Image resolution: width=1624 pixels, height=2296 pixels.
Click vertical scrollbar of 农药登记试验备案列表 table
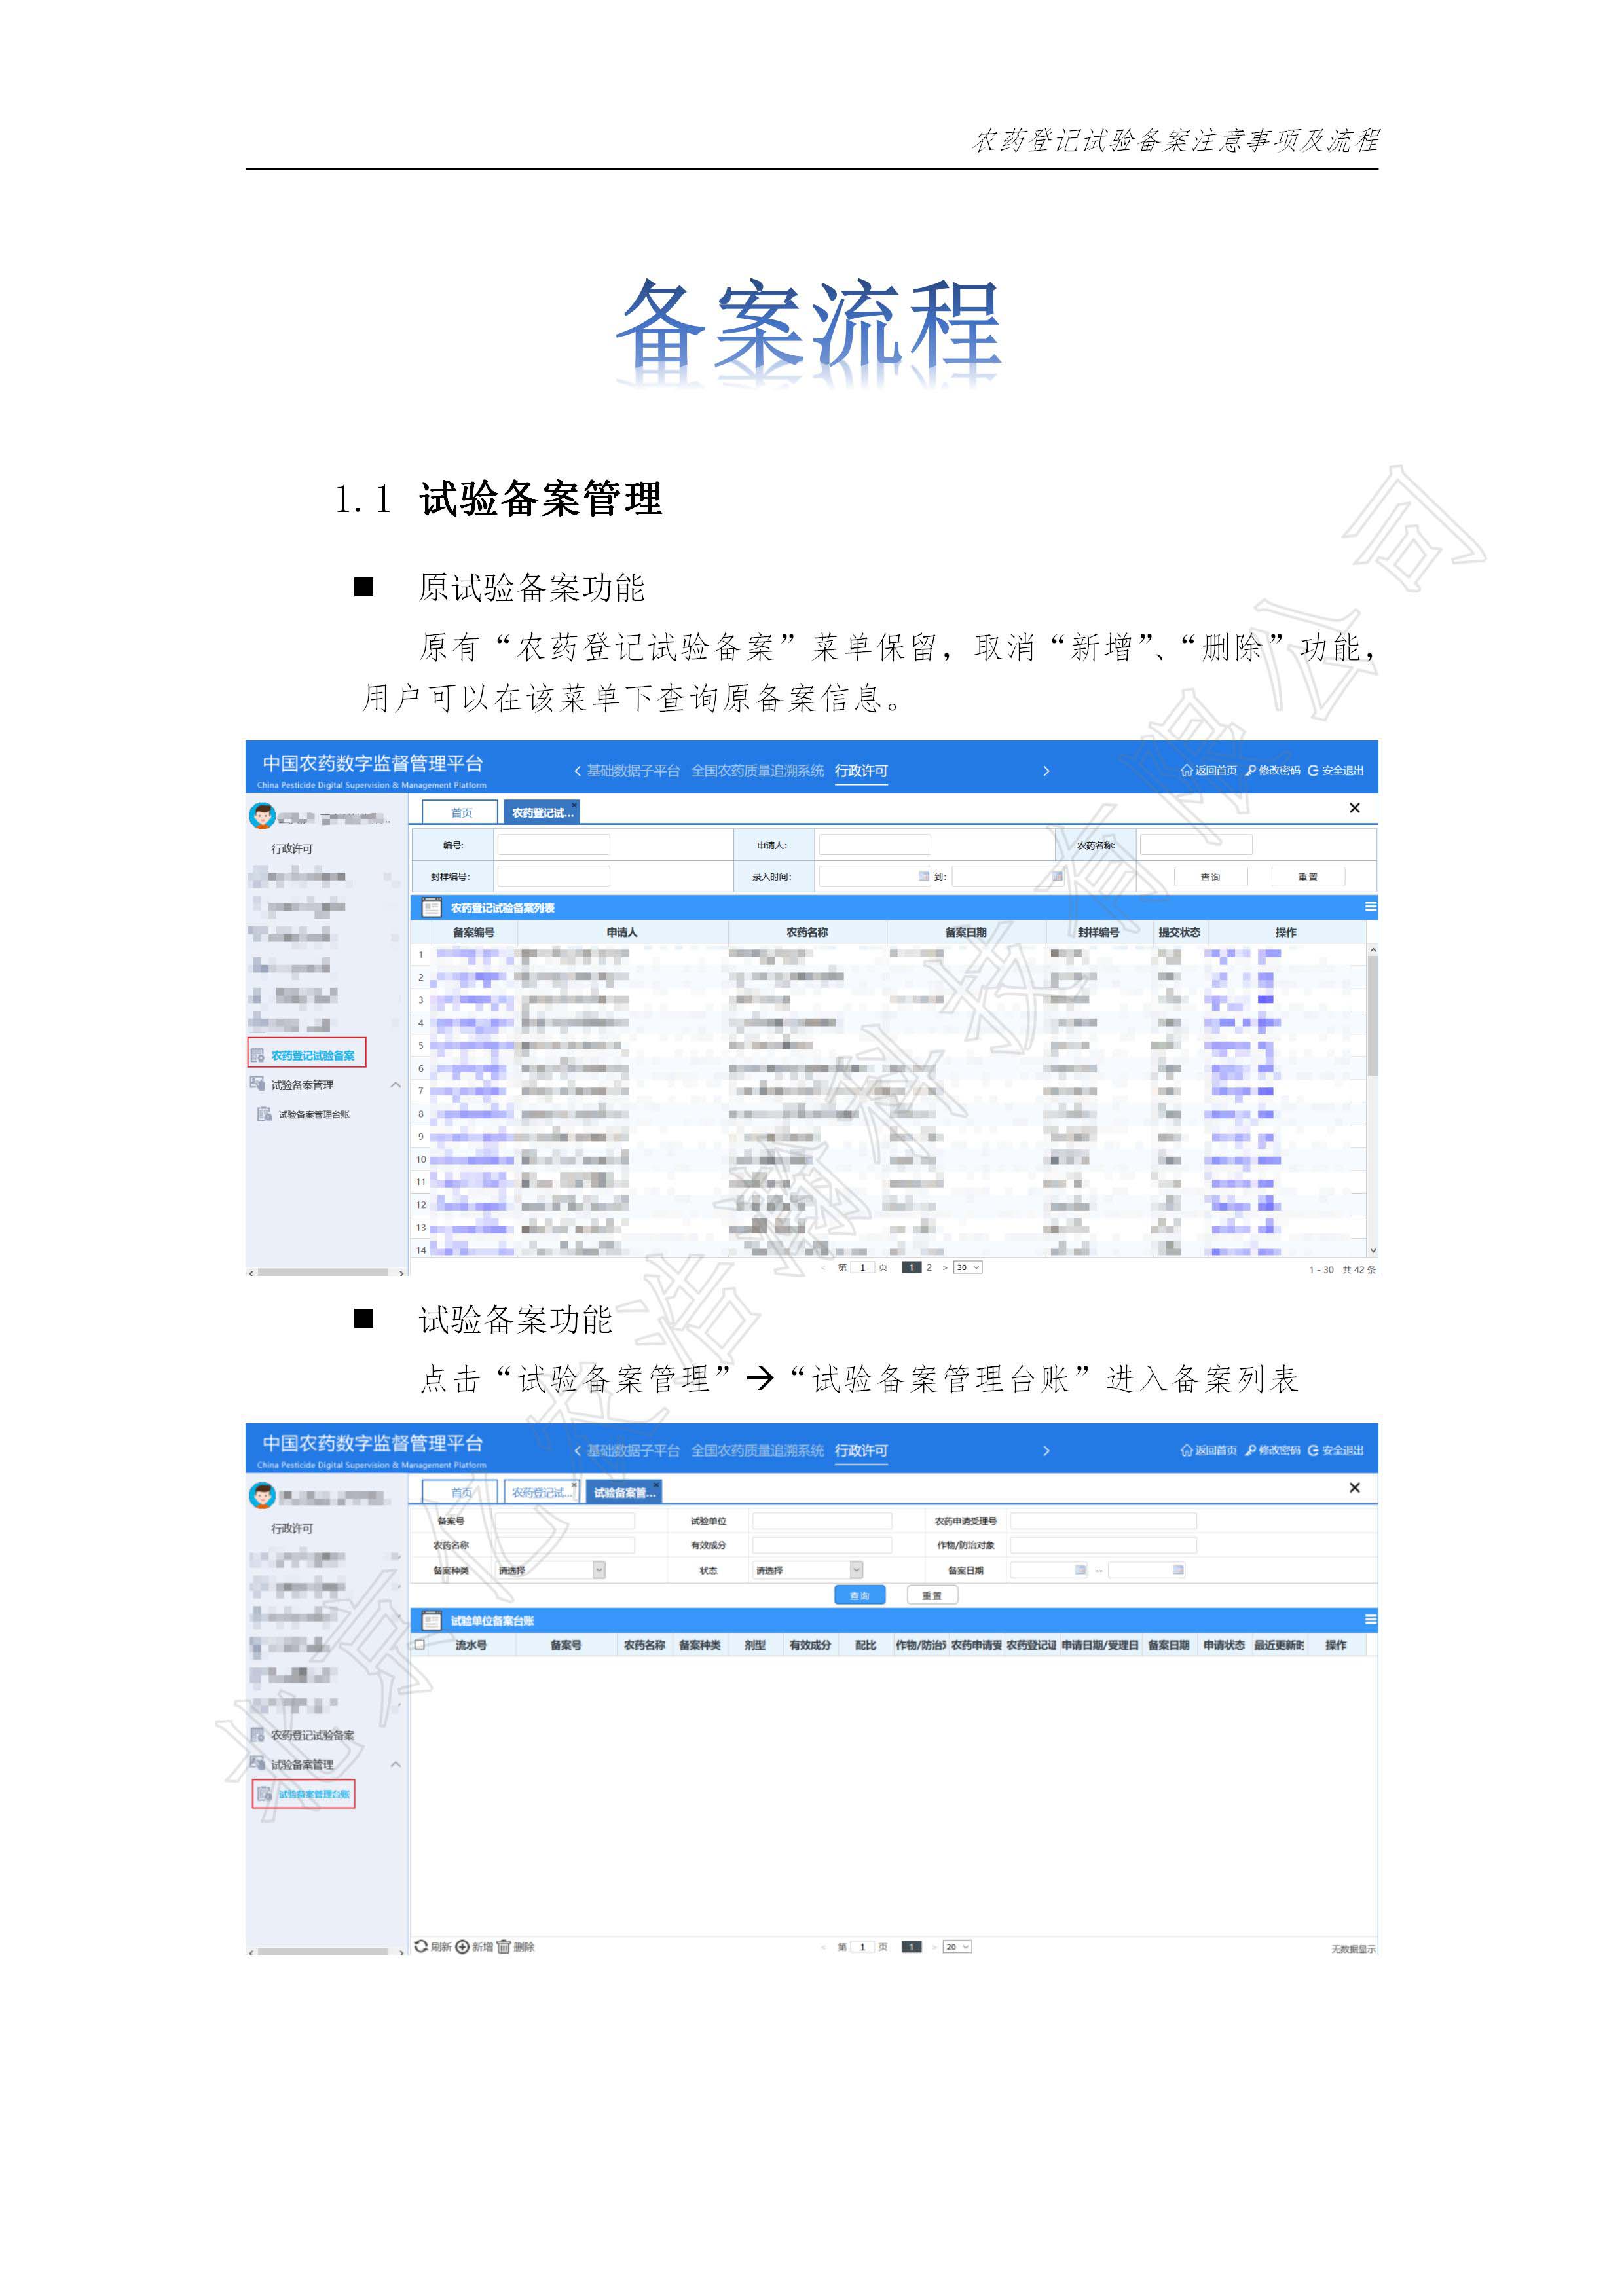click(1373, 1015)
